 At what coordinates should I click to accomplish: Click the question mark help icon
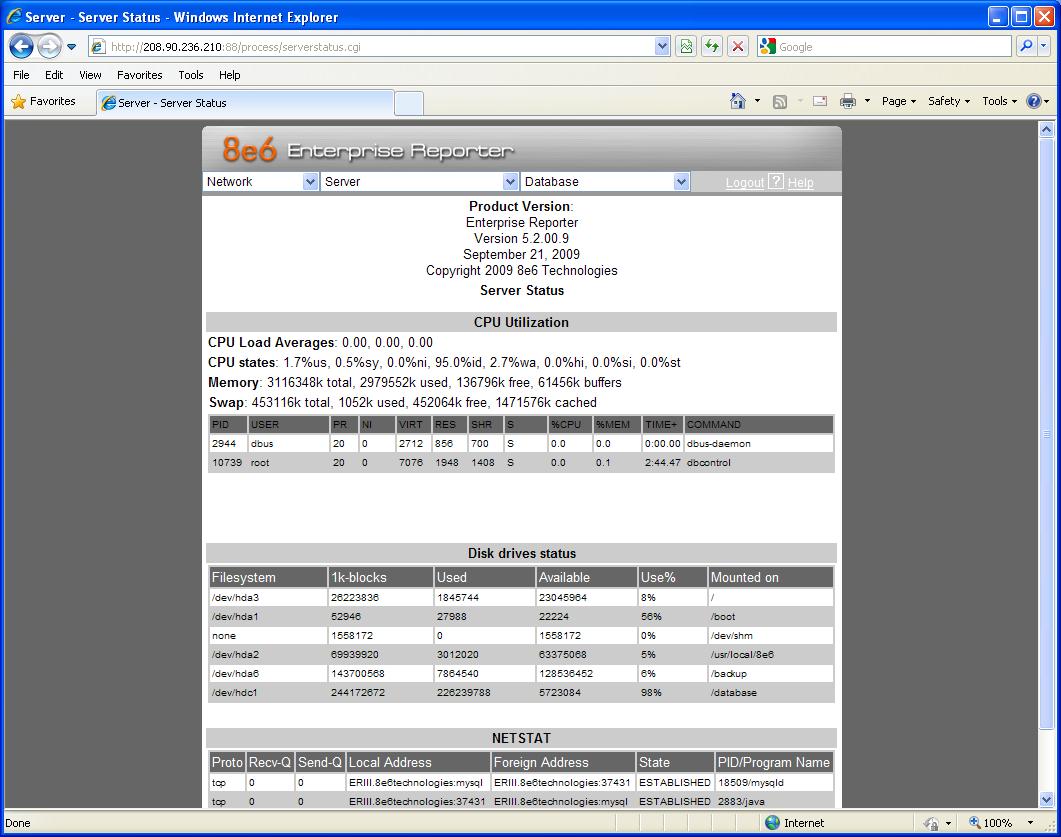point(776,182)
